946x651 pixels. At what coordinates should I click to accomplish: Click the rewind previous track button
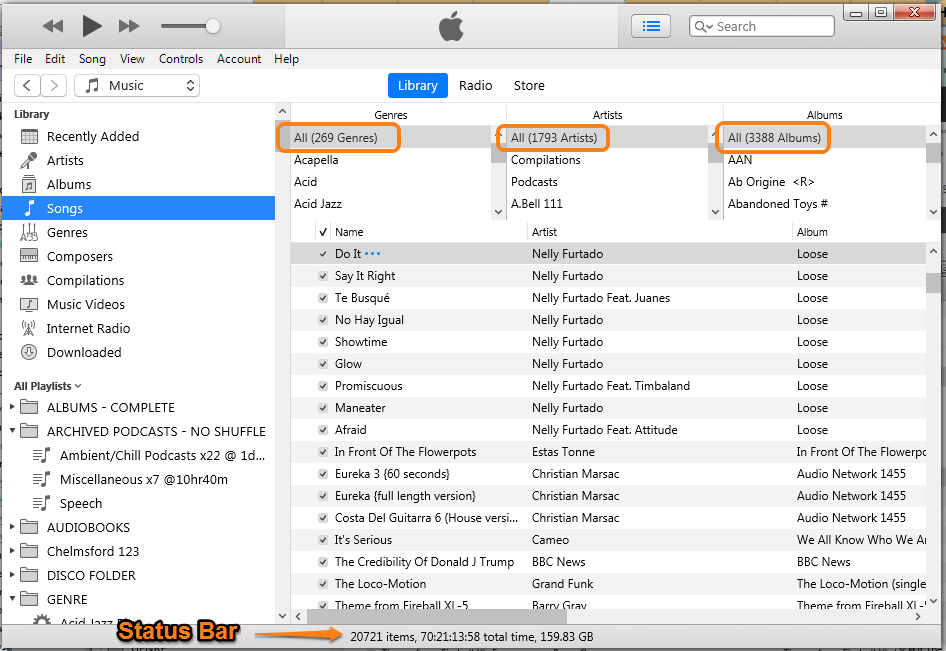pyautogui.click(x=53, y=26)
